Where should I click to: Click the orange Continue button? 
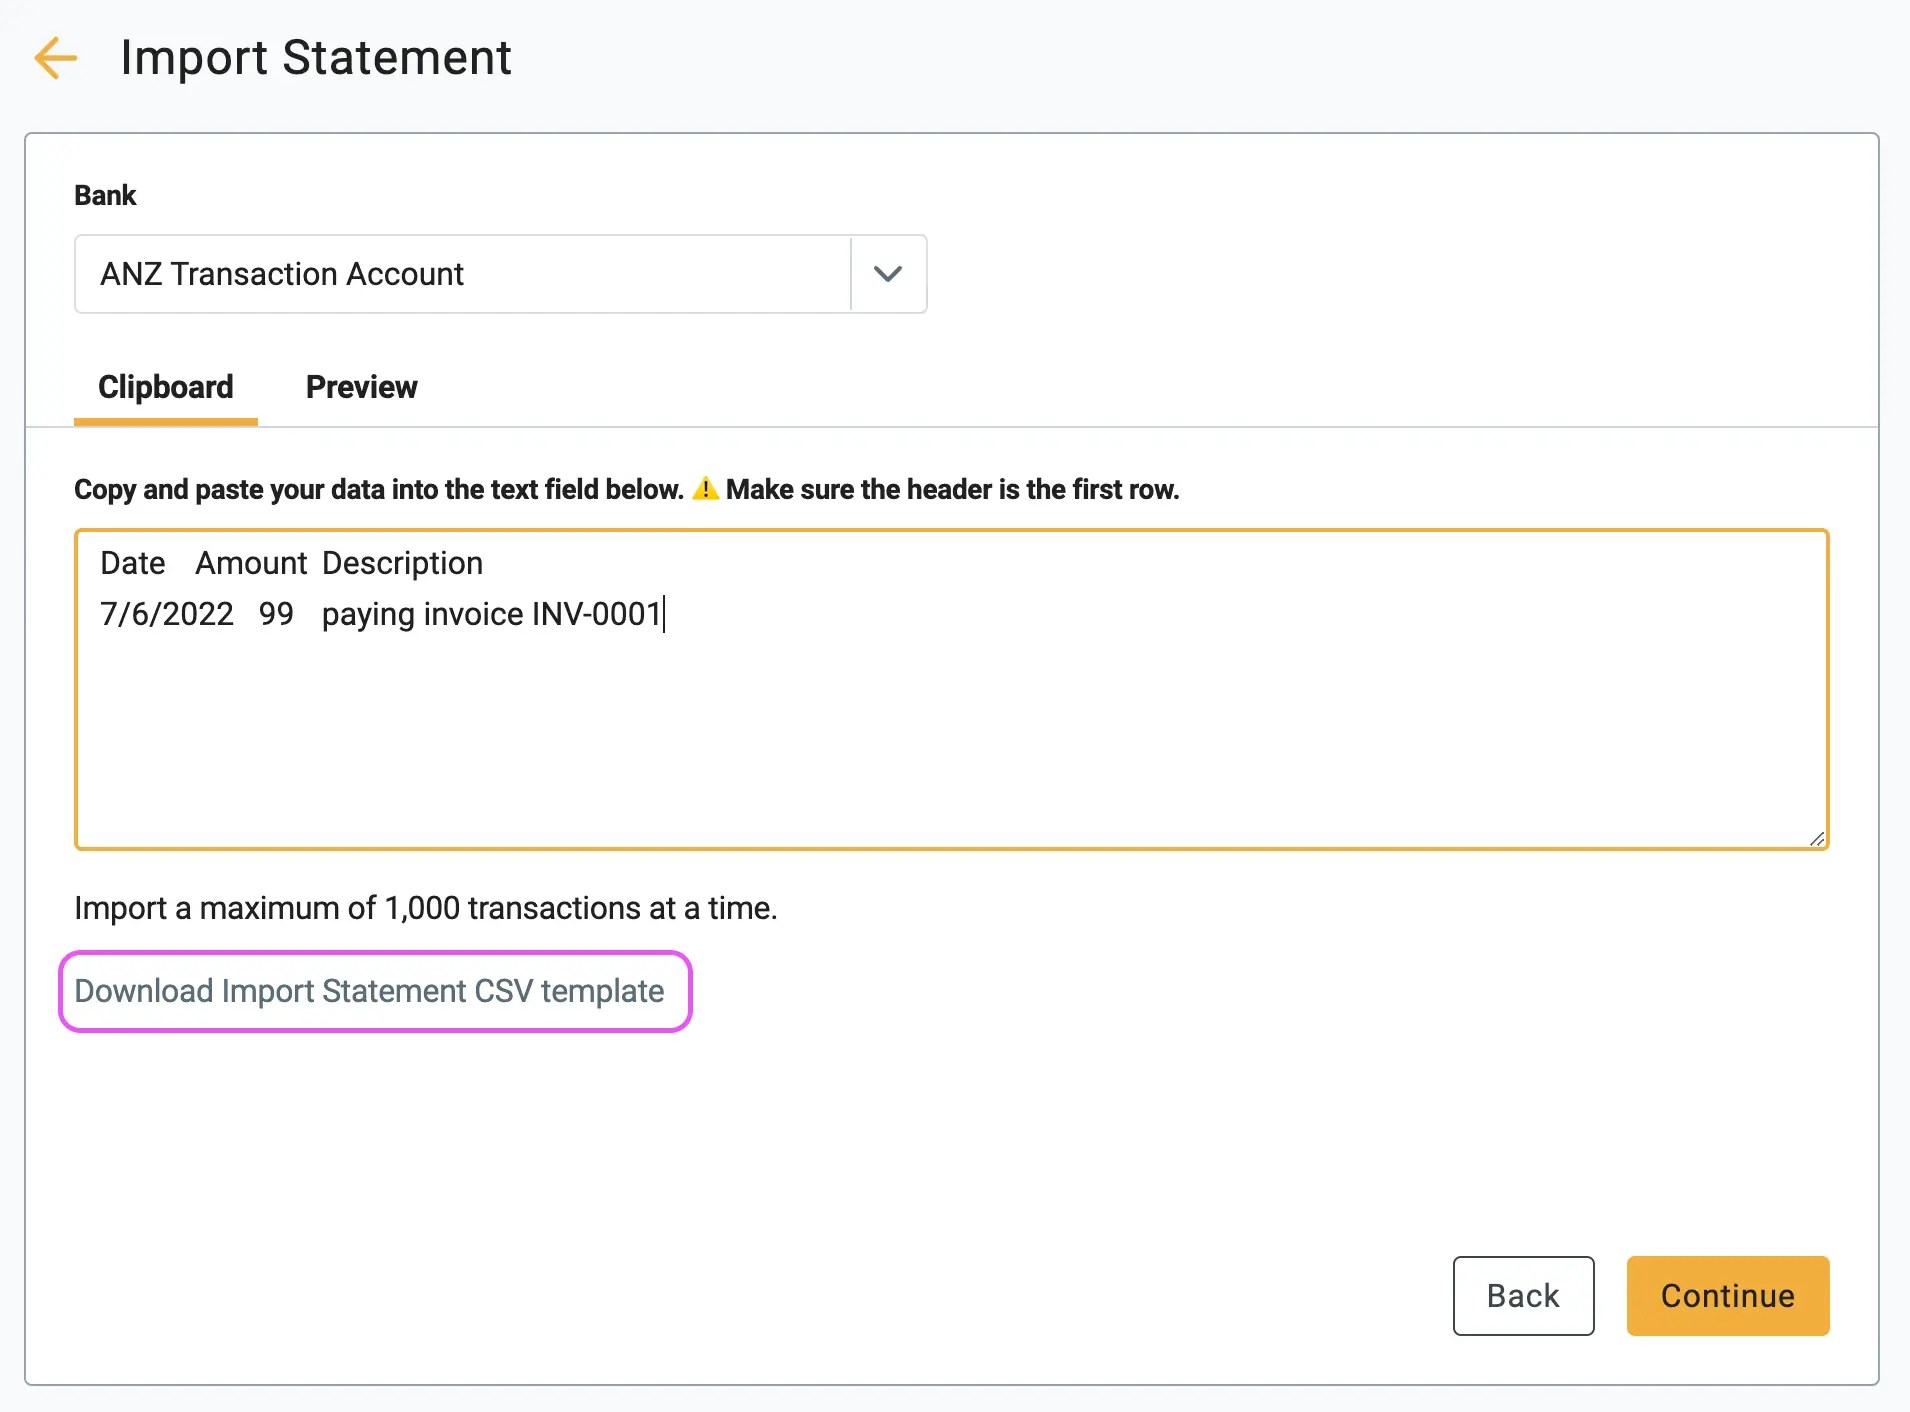[1727, 1296]
